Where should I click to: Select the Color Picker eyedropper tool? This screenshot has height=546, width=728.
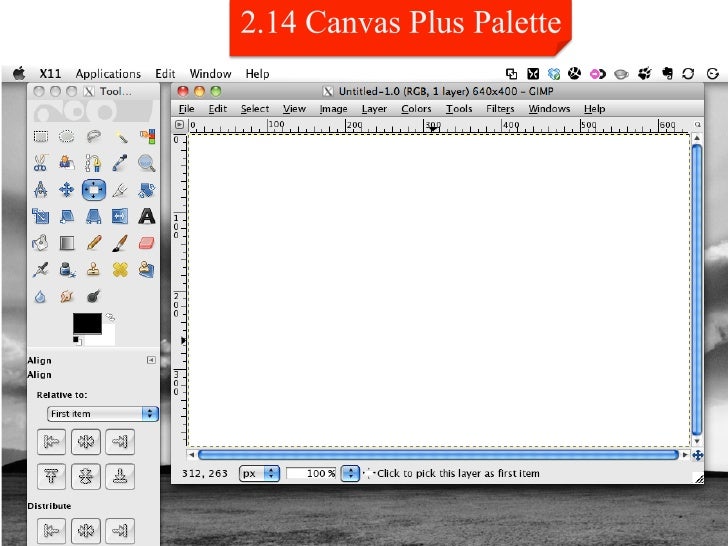click(121, 163)
